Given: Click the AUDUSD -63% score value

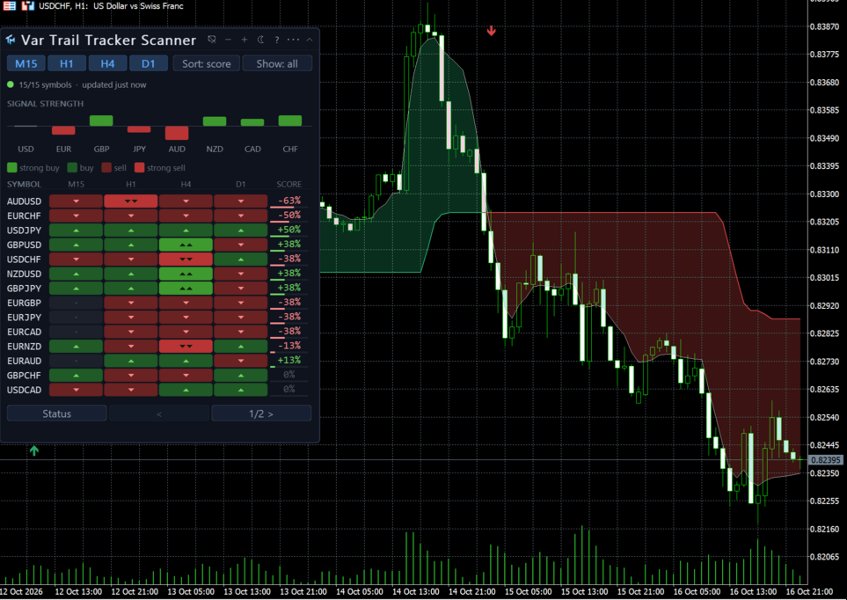Looking at the screenshot, I should click(290, 201).
